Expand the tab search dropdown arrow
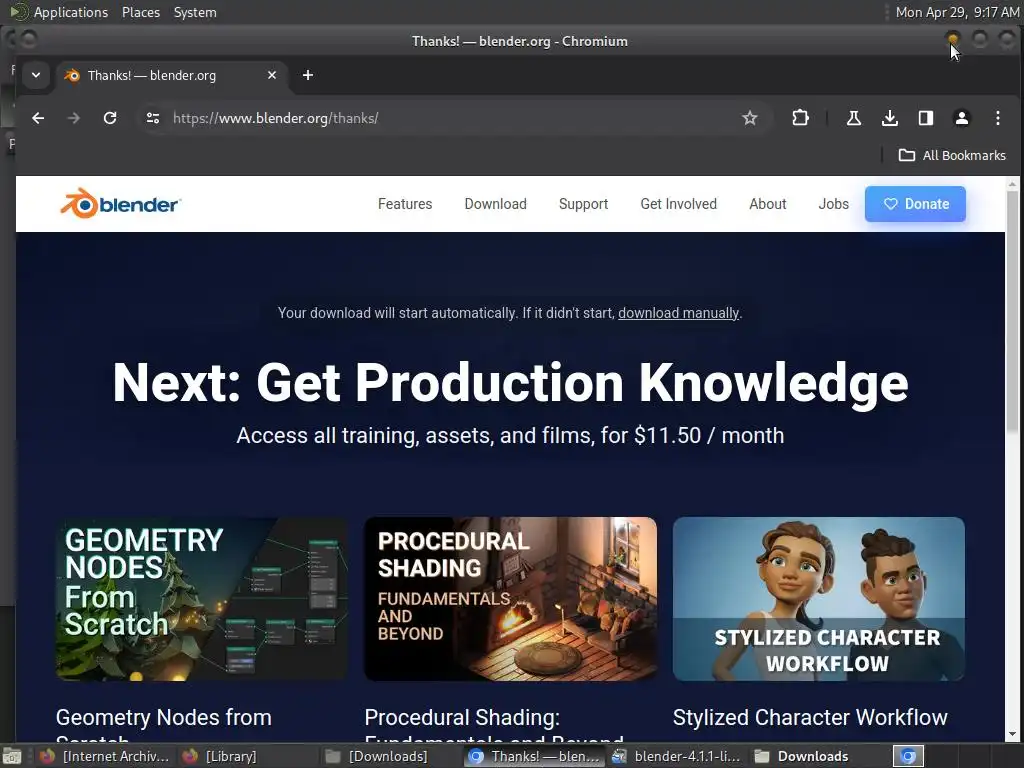Image resolution: width=1024 pixels, height=768 pixels. 36,75
